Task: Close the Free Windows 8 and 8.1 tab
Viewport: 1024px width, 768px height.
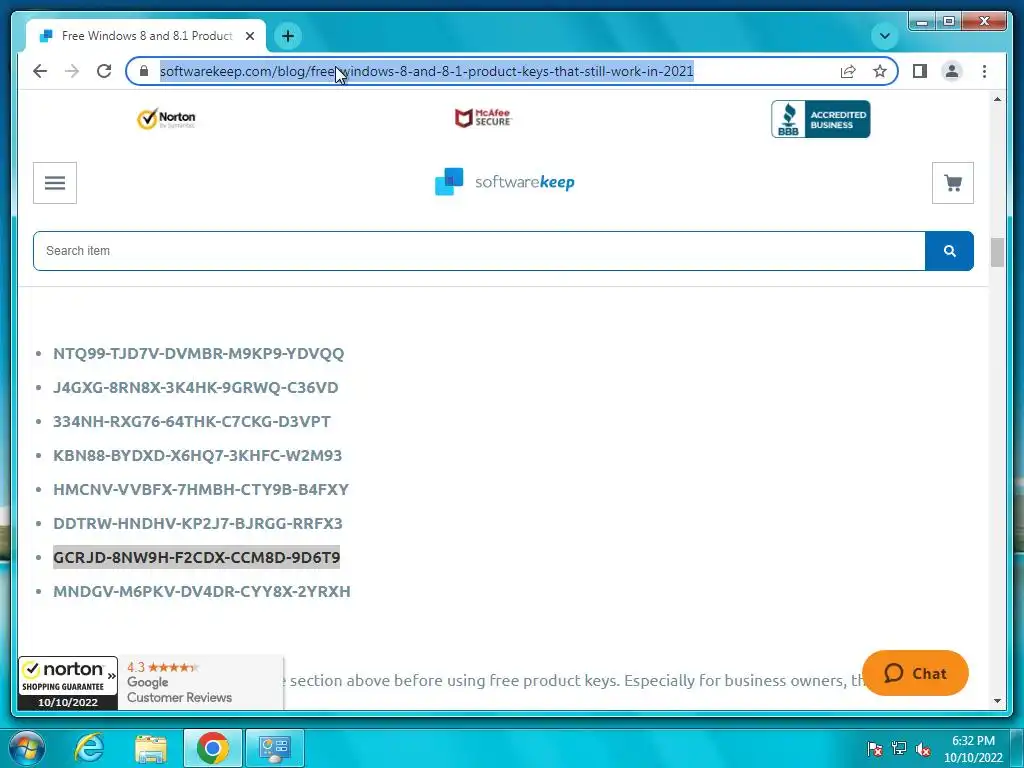Action: pyautogui.click(x=249, y=36)
